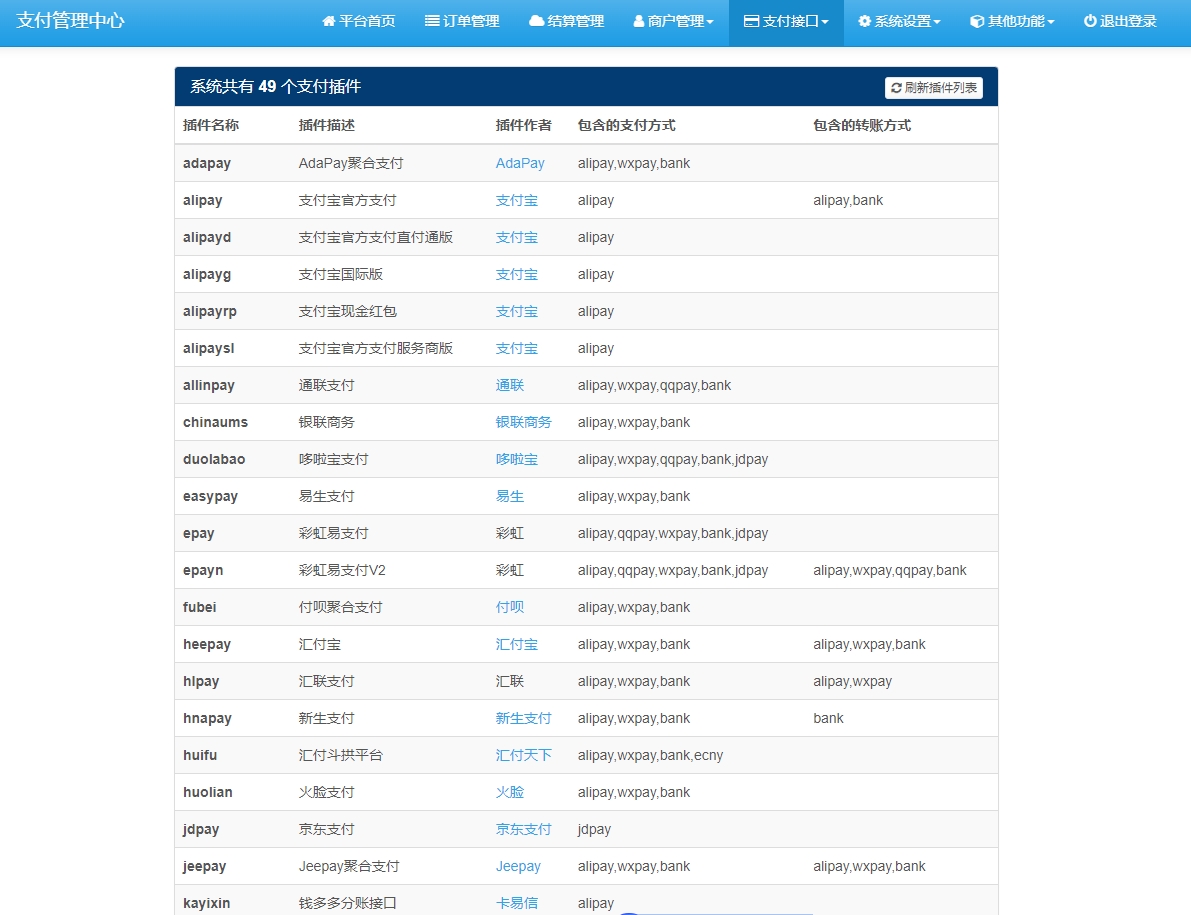Select the hlpay plugin name
Image resolution: width=1191 pixels, height=915 pixels.
coord(201,681)
